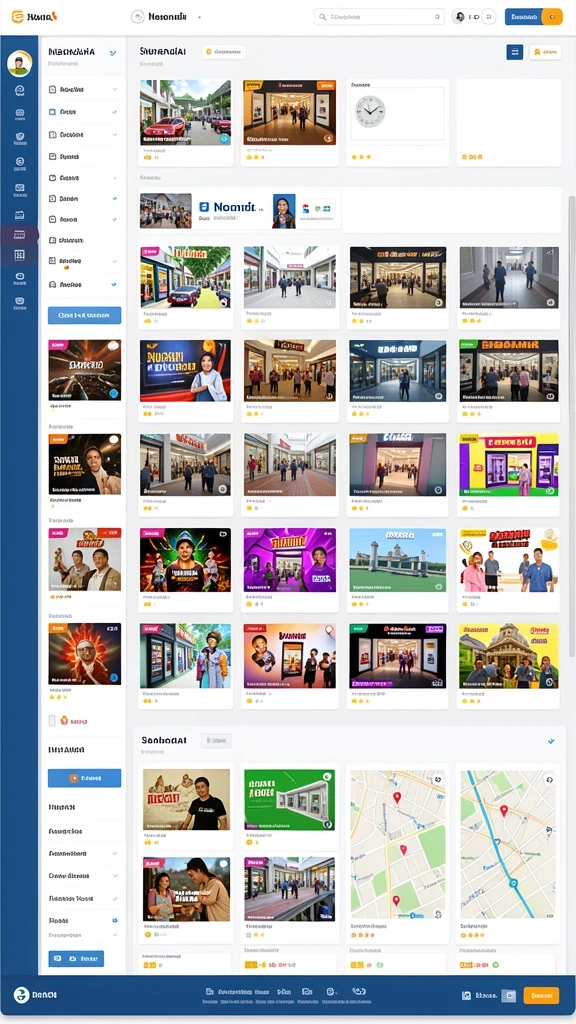Open the thumbnail of the man in the black t-shirt

(186, 799)
